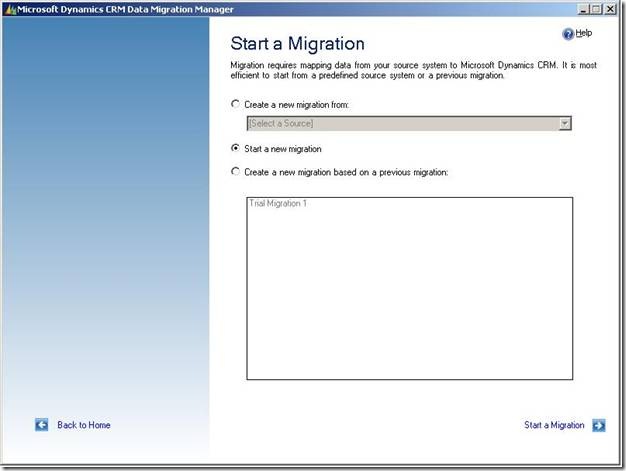Click the window title bar text
This screenshot has height=471, width=626.
pyautogui.click(x=125, y=8)
